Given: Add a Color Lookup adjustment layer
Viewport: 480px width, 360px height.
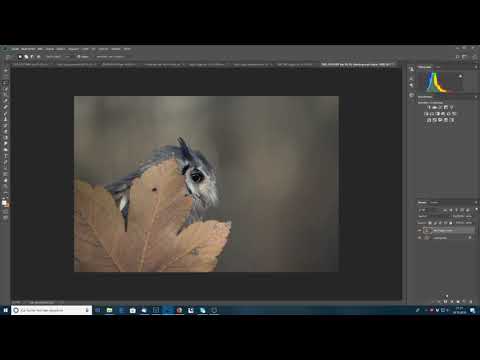Looking at the screenshot, I should pyautogui.click(x=454, y=114).
